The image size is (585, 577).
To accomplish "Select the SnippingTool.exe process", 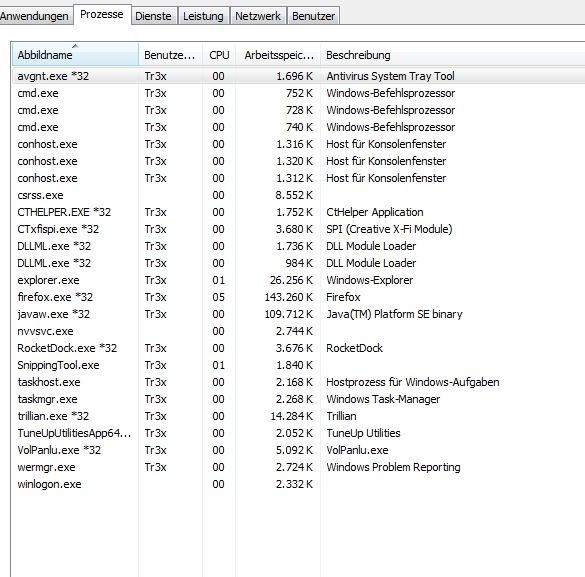I will tap(298, 365).
